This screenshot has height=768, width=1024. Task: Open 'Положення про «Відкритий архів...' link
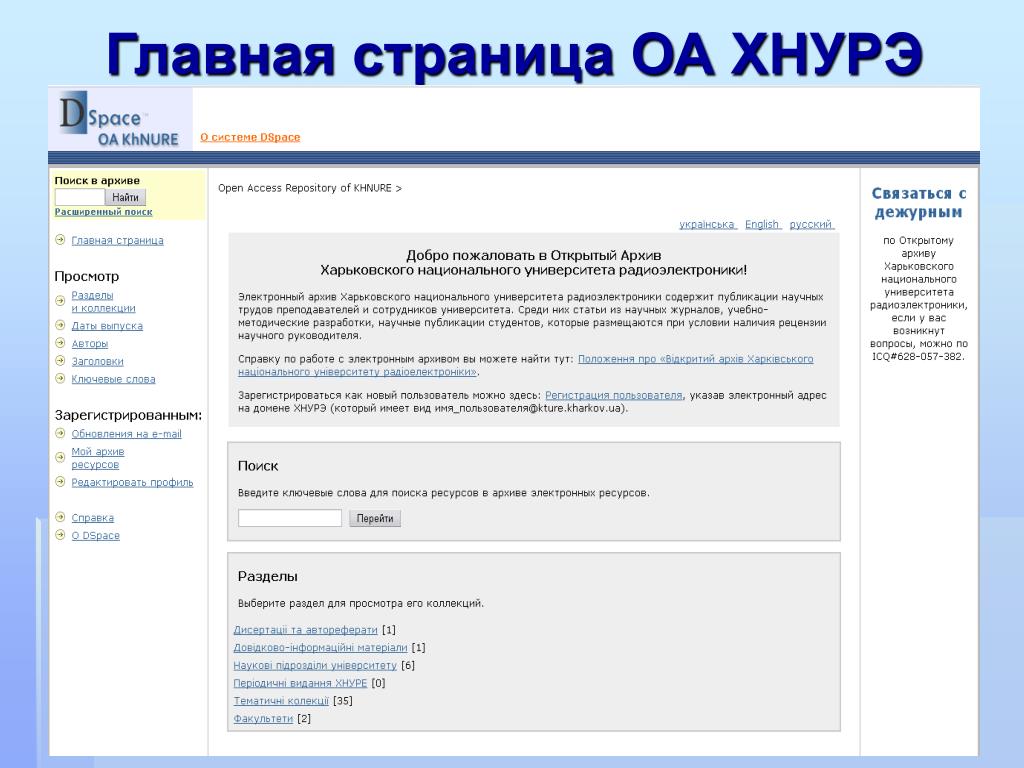coord(526,365)
